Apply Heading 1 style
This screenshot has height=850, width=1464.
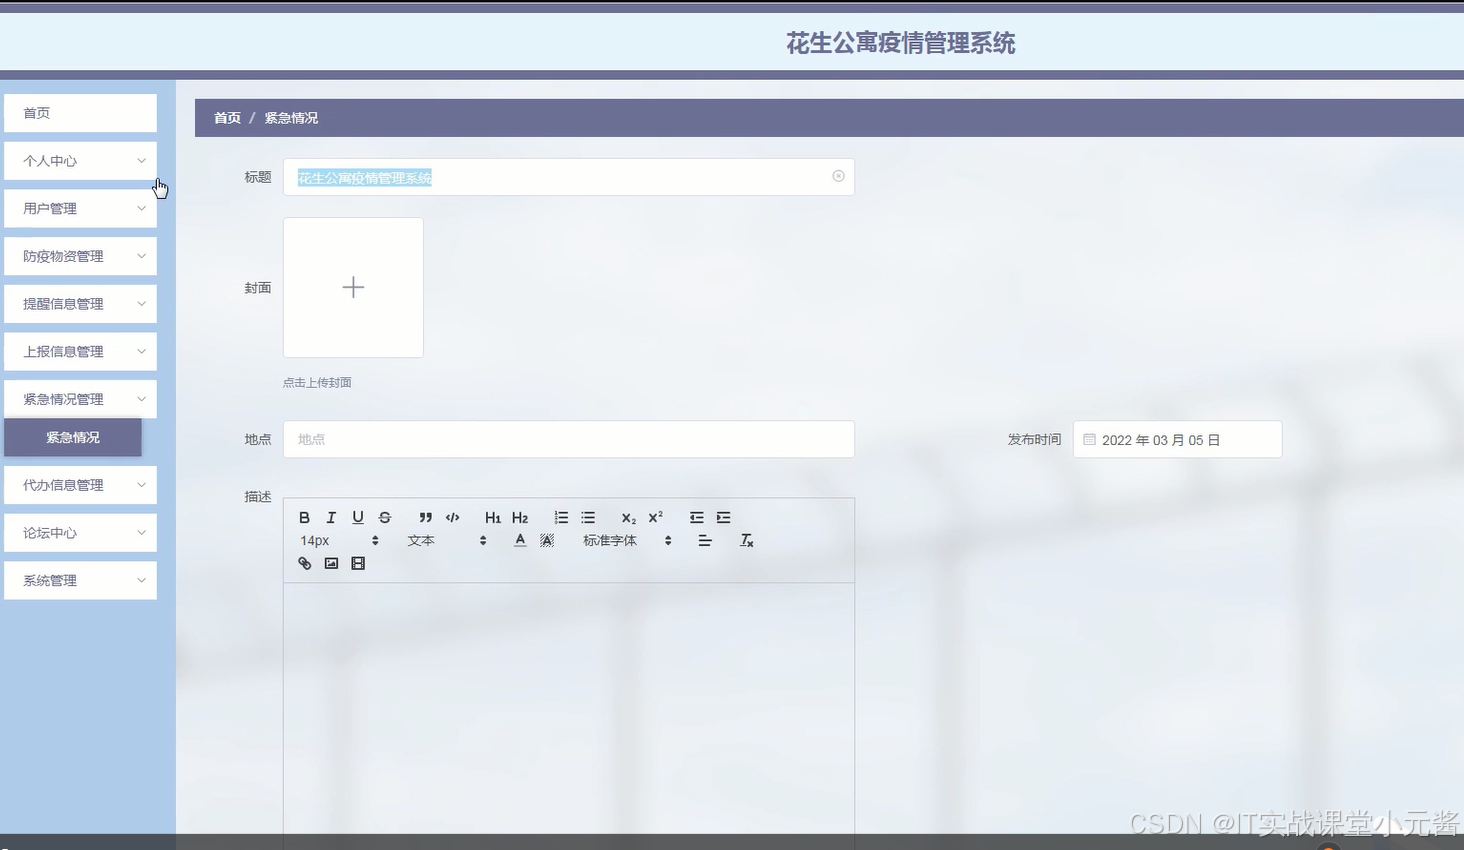click(493, 517)
